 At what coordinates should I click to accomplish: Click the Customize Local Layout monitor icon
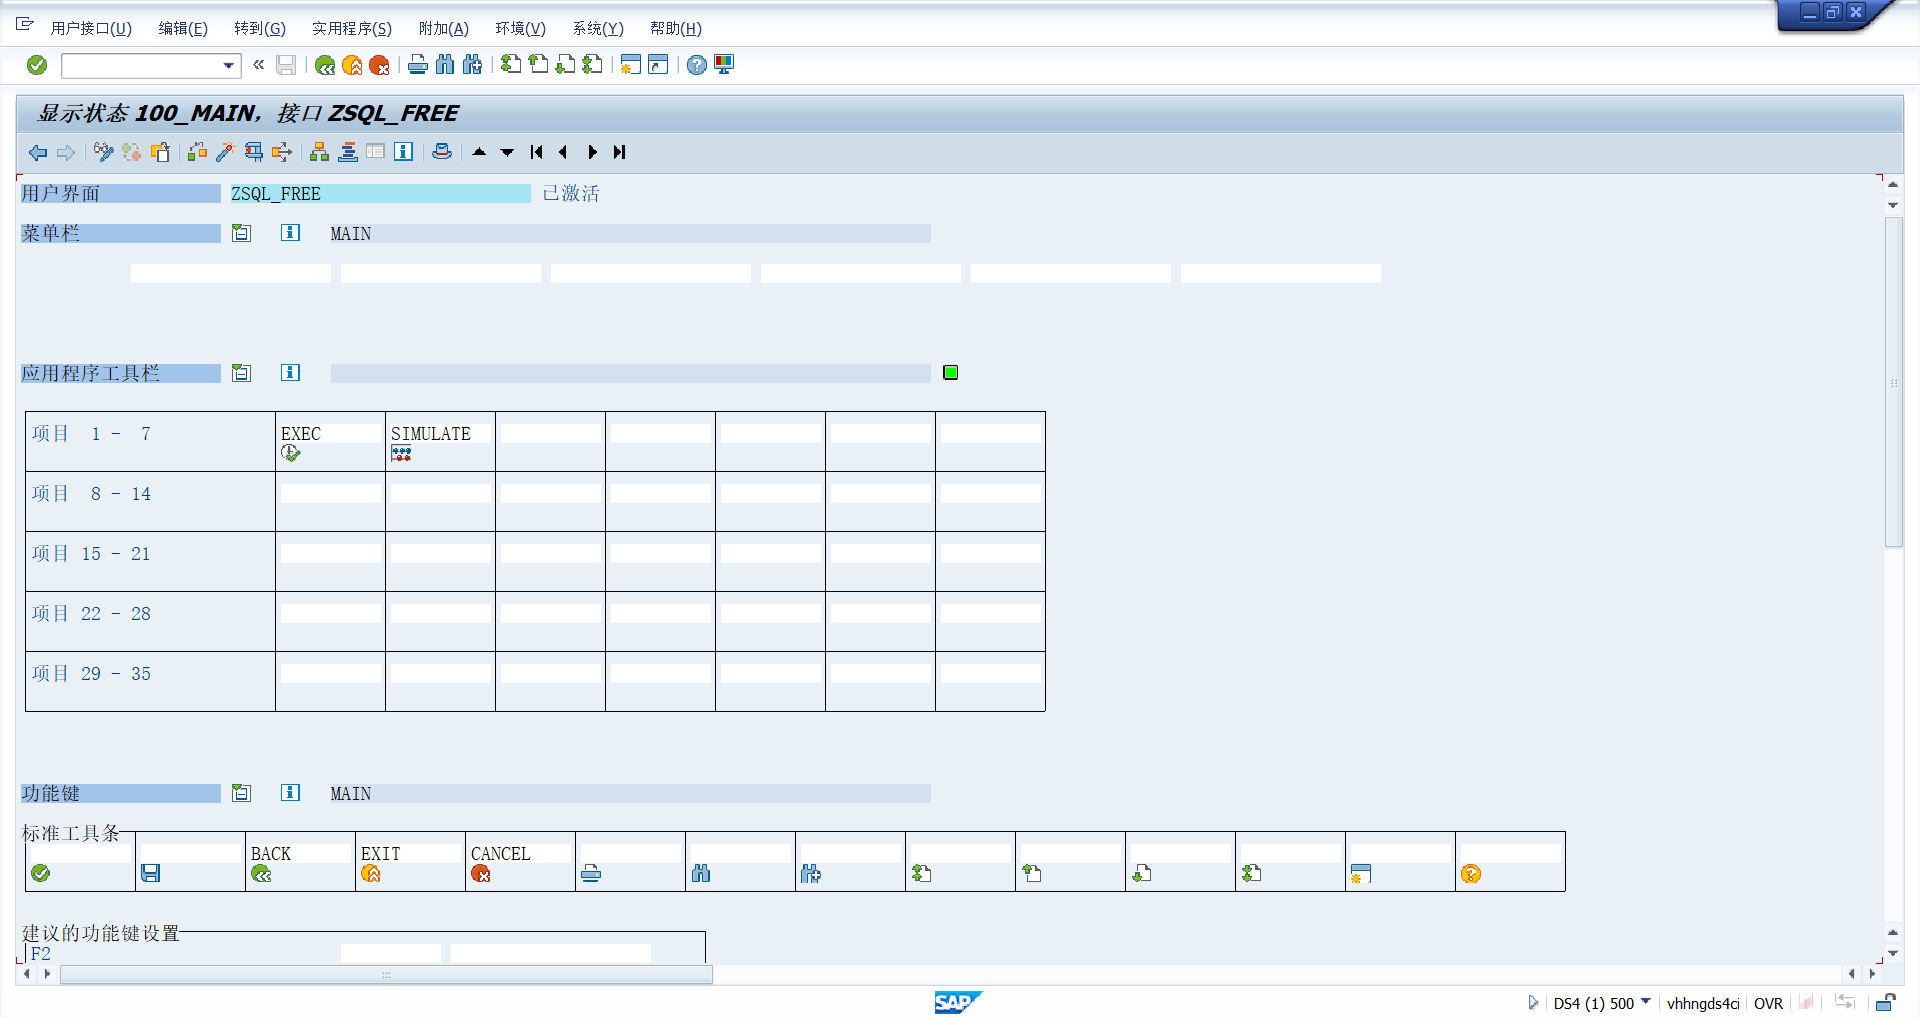coord(724,65)
